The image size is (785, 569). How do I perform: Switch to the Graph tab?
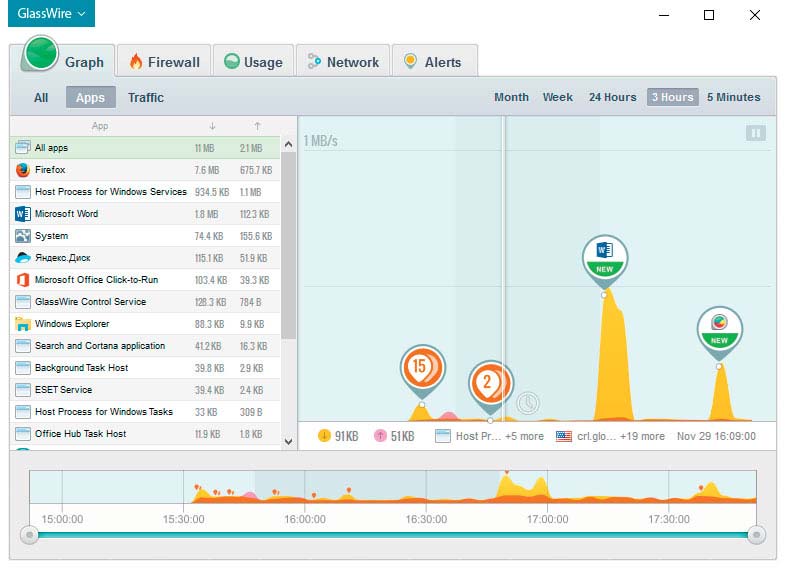point(63,60)
